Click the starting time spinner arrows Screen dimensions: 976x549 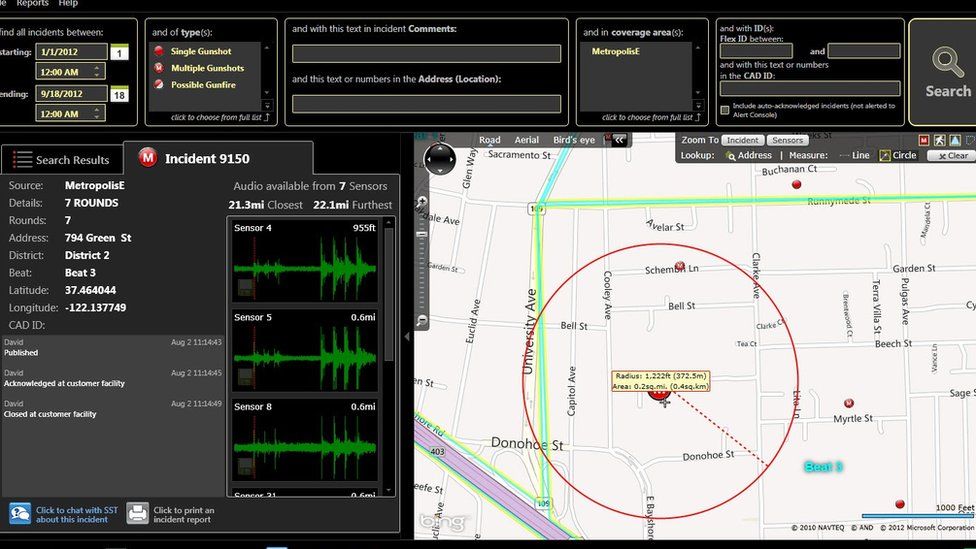tap(97, 71)
